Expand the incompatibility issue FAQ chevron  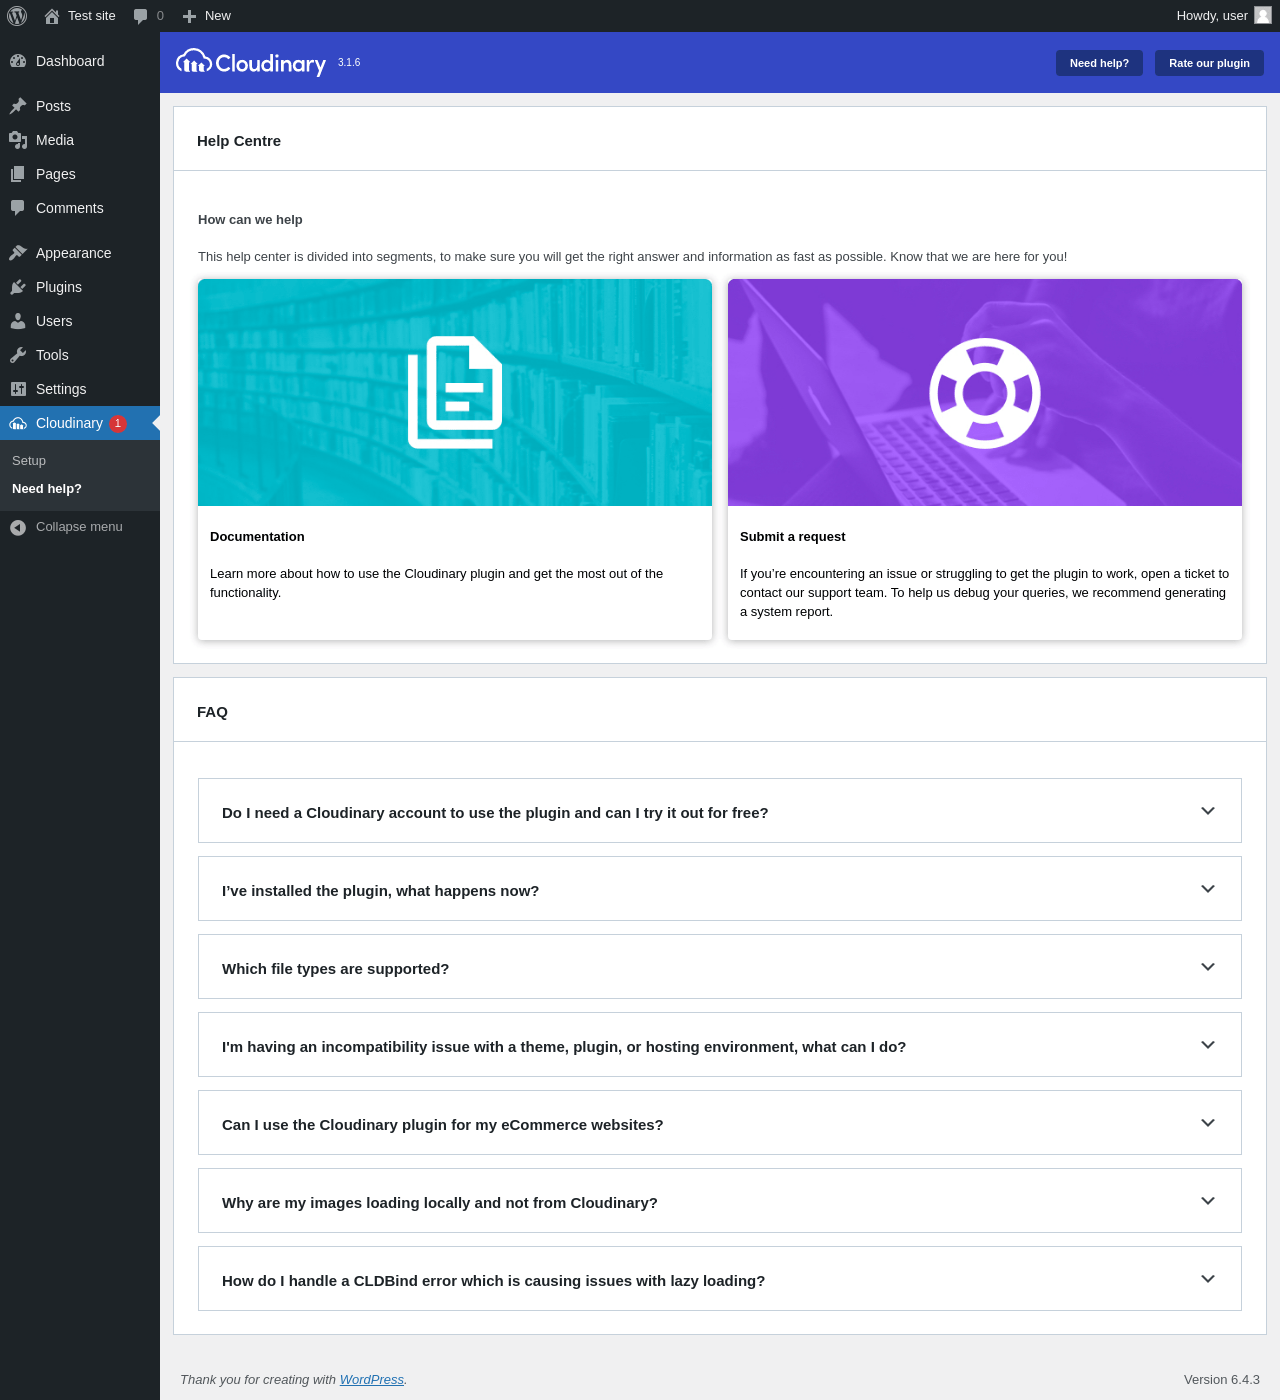coord(1207,1045)
